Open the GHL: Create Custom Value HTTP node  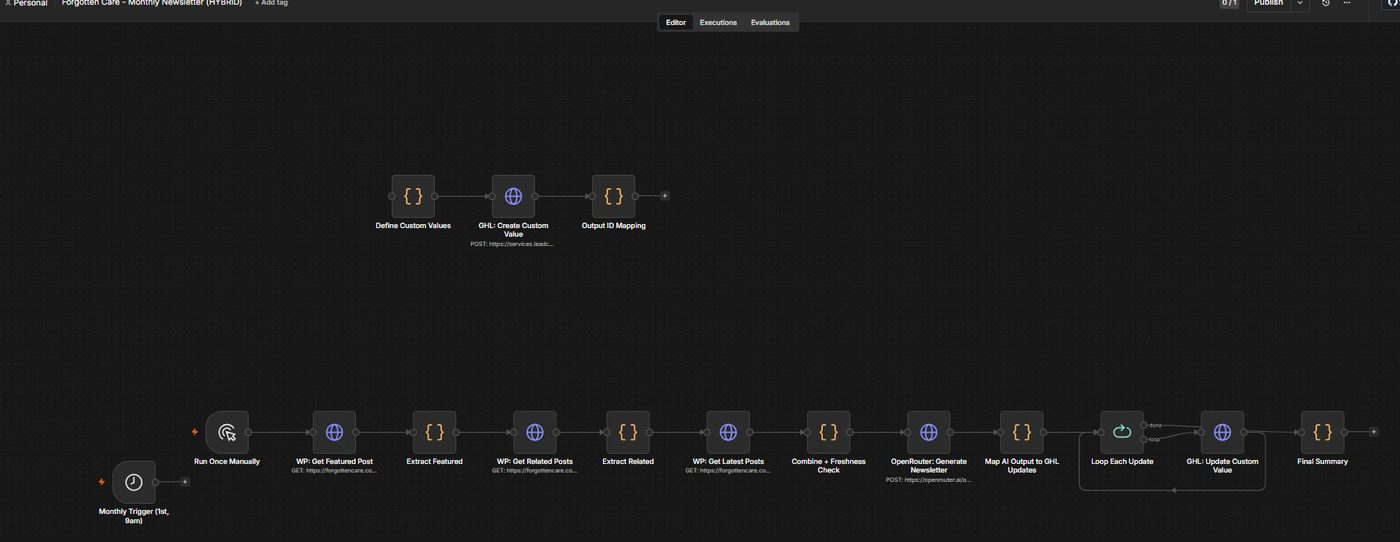(513, 196)
